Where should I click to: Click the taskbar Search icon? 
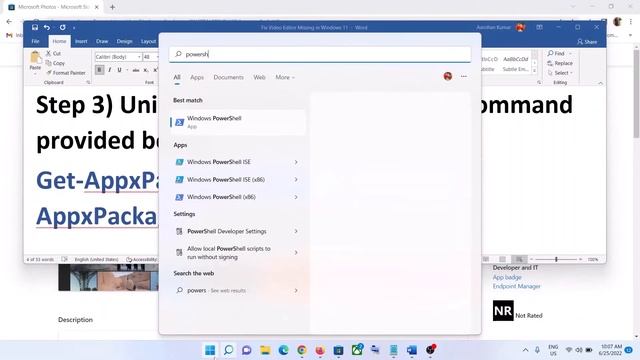click(x=229, y=350)
